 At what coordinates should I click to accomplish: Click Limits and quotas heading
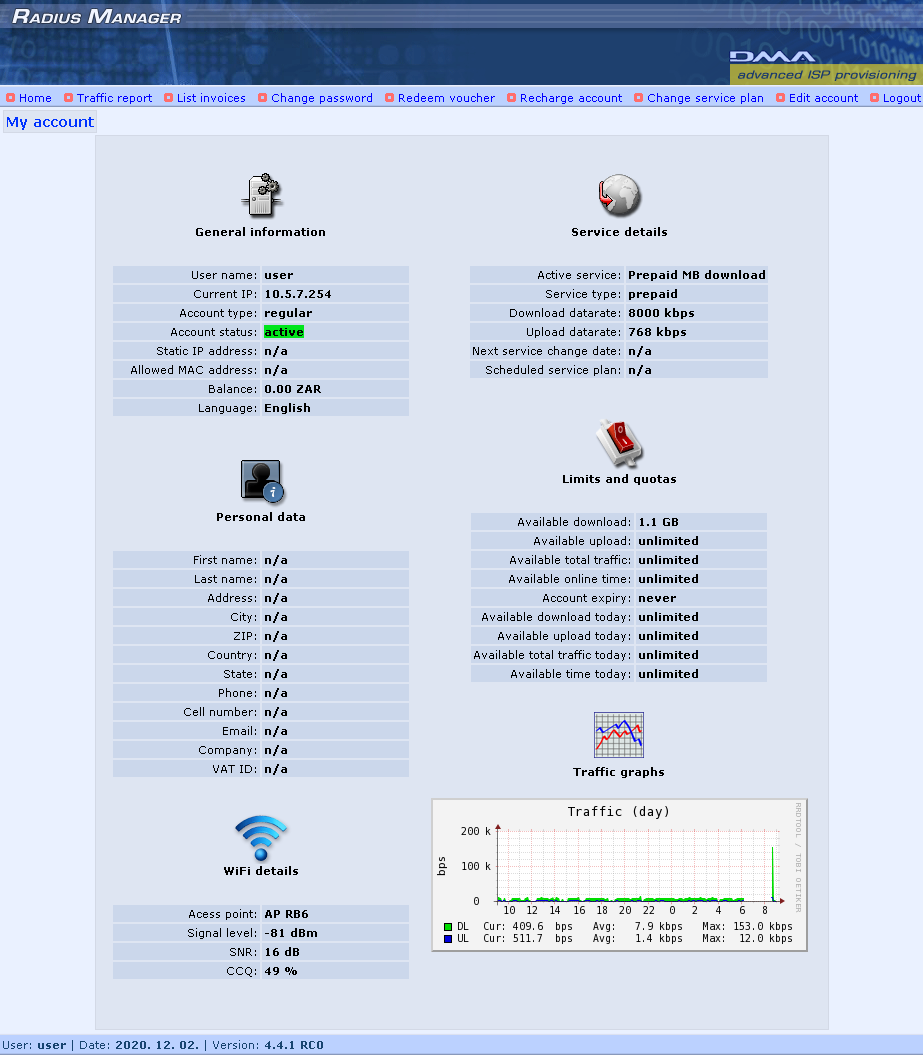click(619, 479)
